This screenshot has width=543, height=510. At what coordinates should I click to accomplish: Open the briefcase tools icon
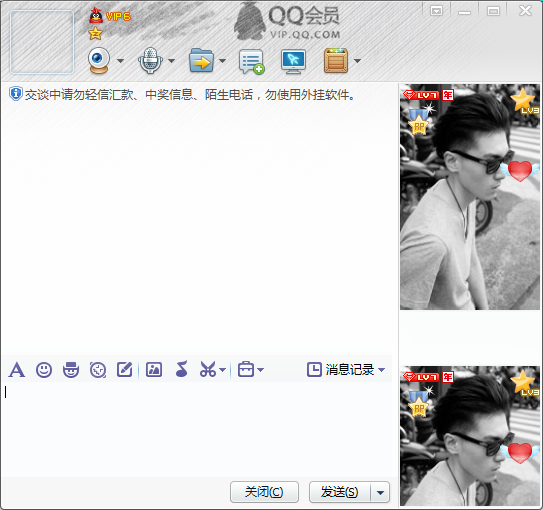click(246, 369)
